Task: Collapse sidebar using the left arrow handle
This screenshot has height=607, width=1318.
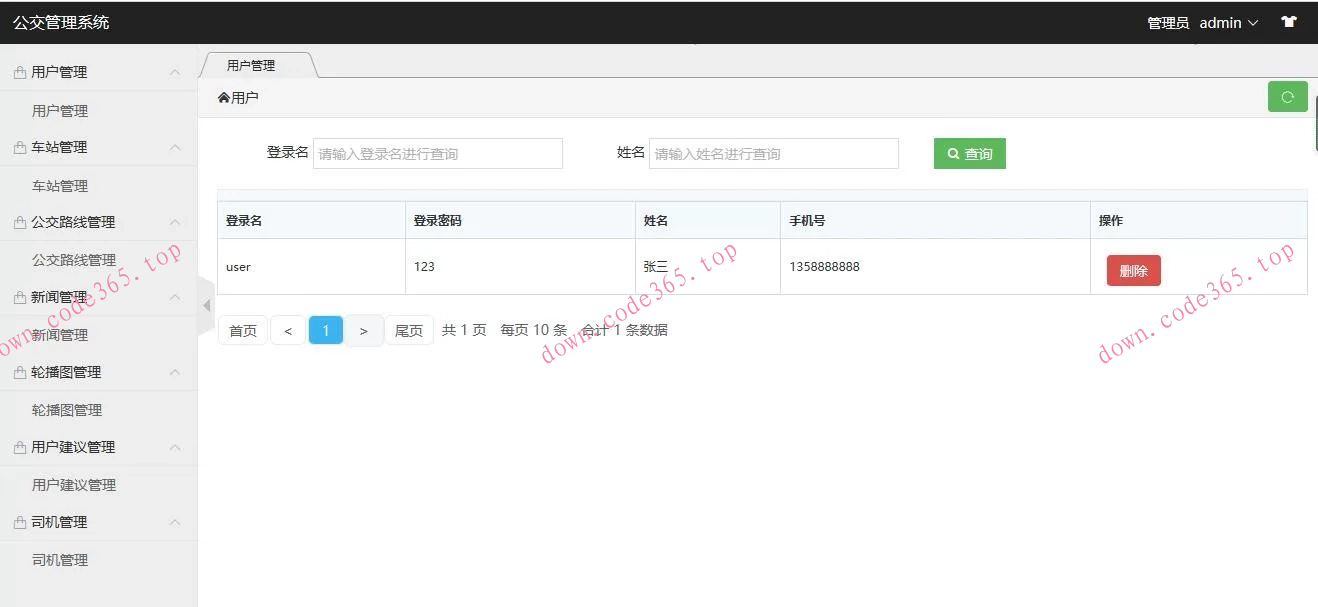Action: pyautogui.click(x=207, y=305)
